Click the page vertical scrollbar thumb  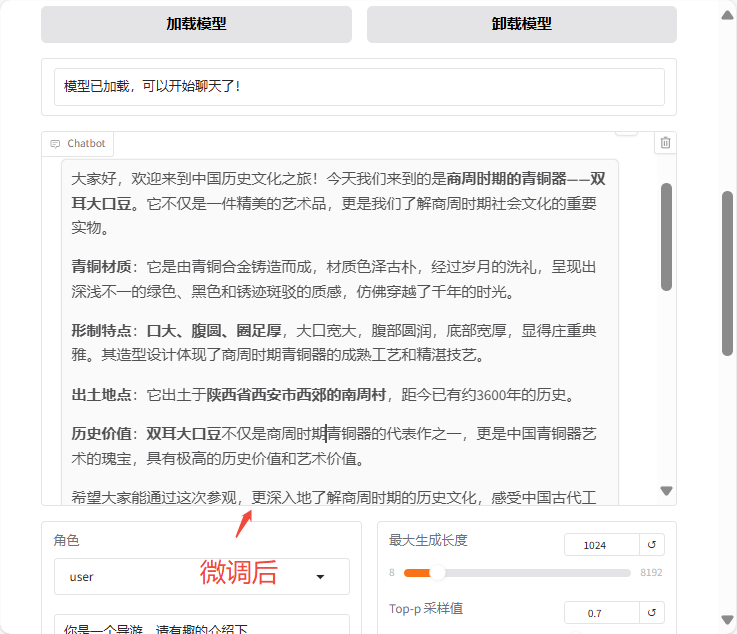tap(728, 273)
